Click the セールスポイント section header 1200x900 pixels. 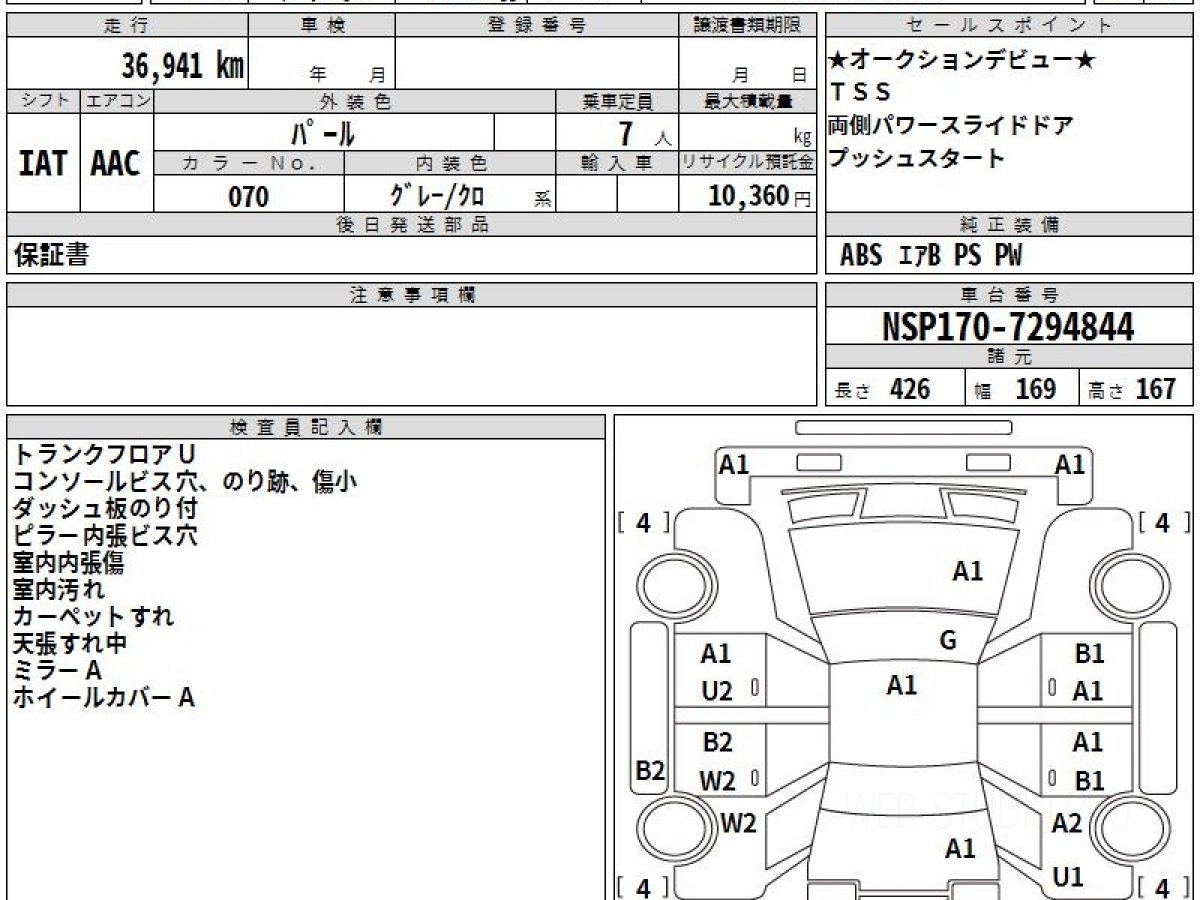[1009, 26]
